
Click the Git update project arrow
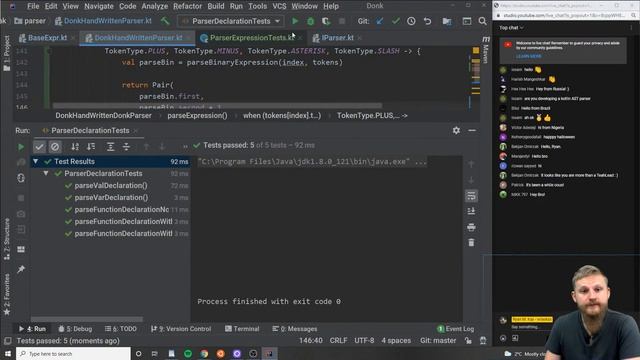(x=380, y=21)
